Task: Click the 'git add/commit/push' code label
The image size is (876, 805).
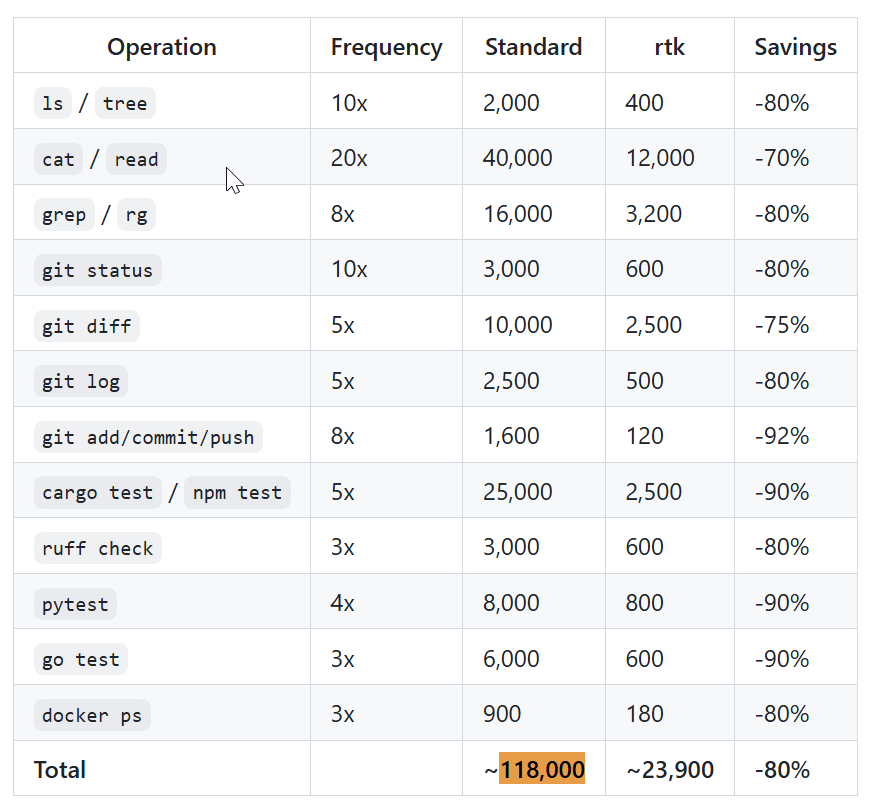Action: pos(148,437)
